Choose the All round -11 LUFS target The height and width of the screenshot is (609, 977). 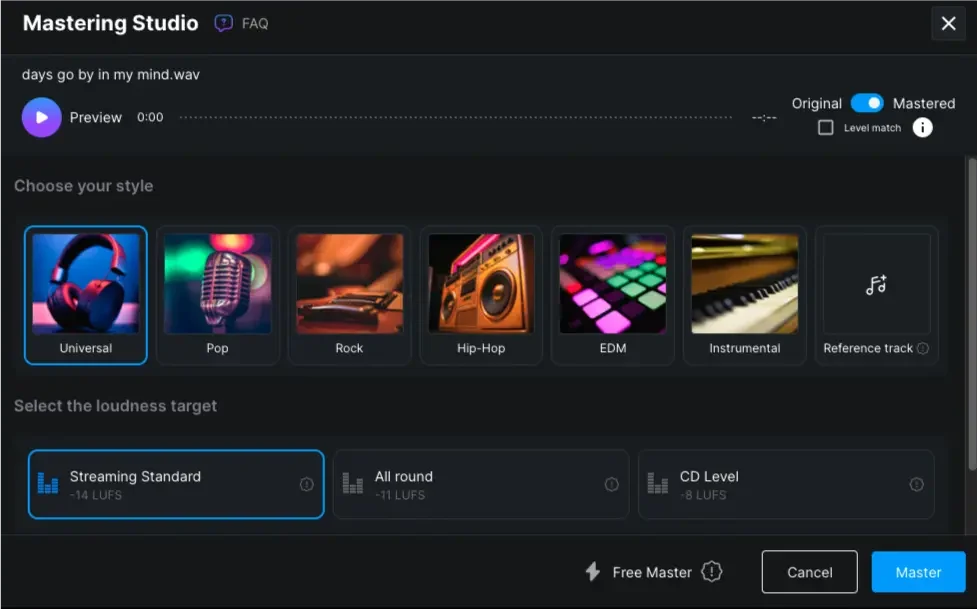pos(480,484)
